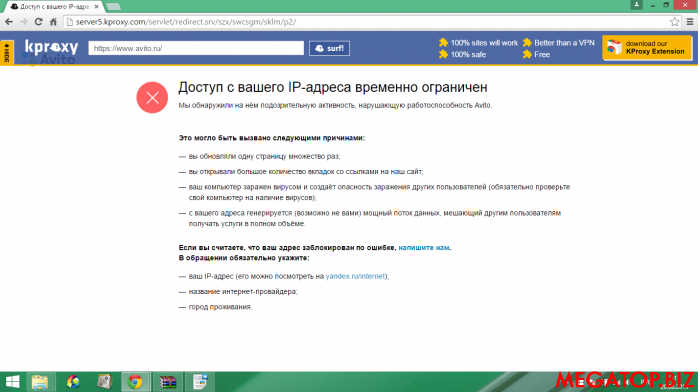This screenshot has width=700, height=392.
Task: Click the browser forward arrow
Action: 24,22
